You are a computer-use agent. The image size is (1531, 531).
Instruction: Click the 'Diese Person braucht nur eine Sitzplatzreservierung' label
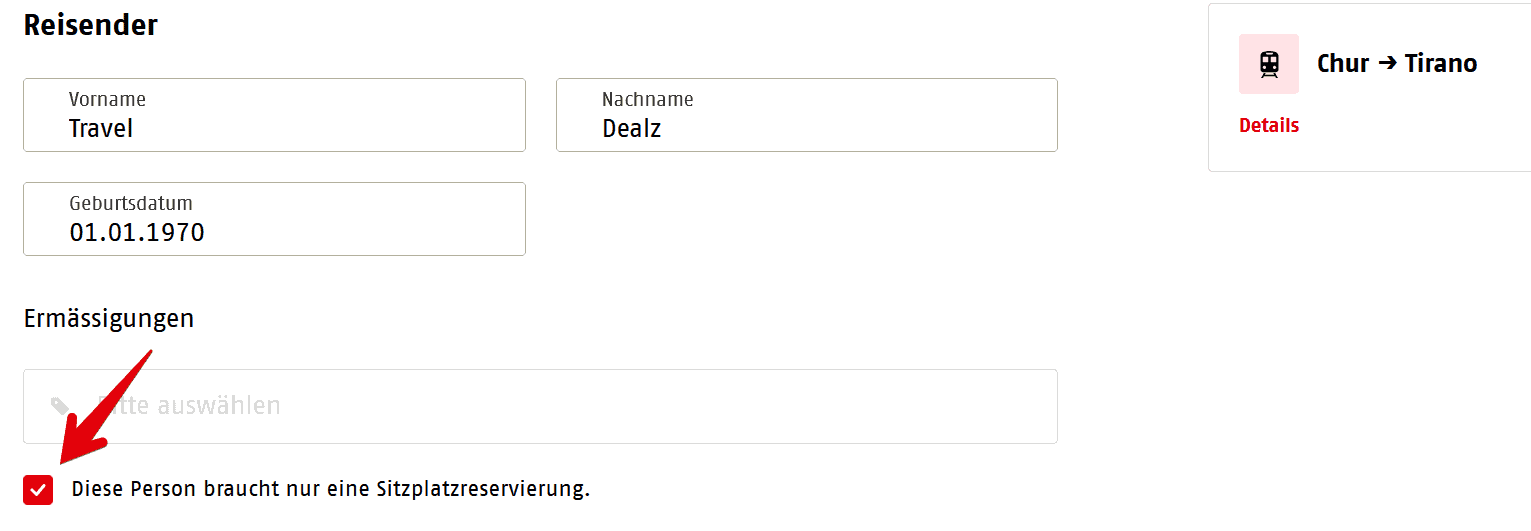pyautogui.click(x=330, y=490)
